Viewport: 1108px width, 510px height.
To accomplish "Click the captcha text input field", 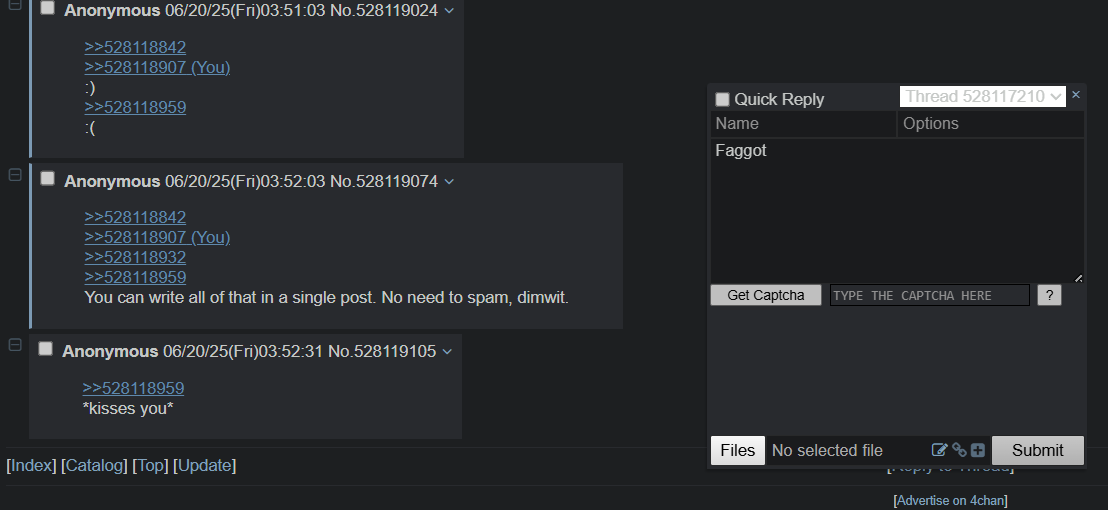I will click(x=930, y=295).
